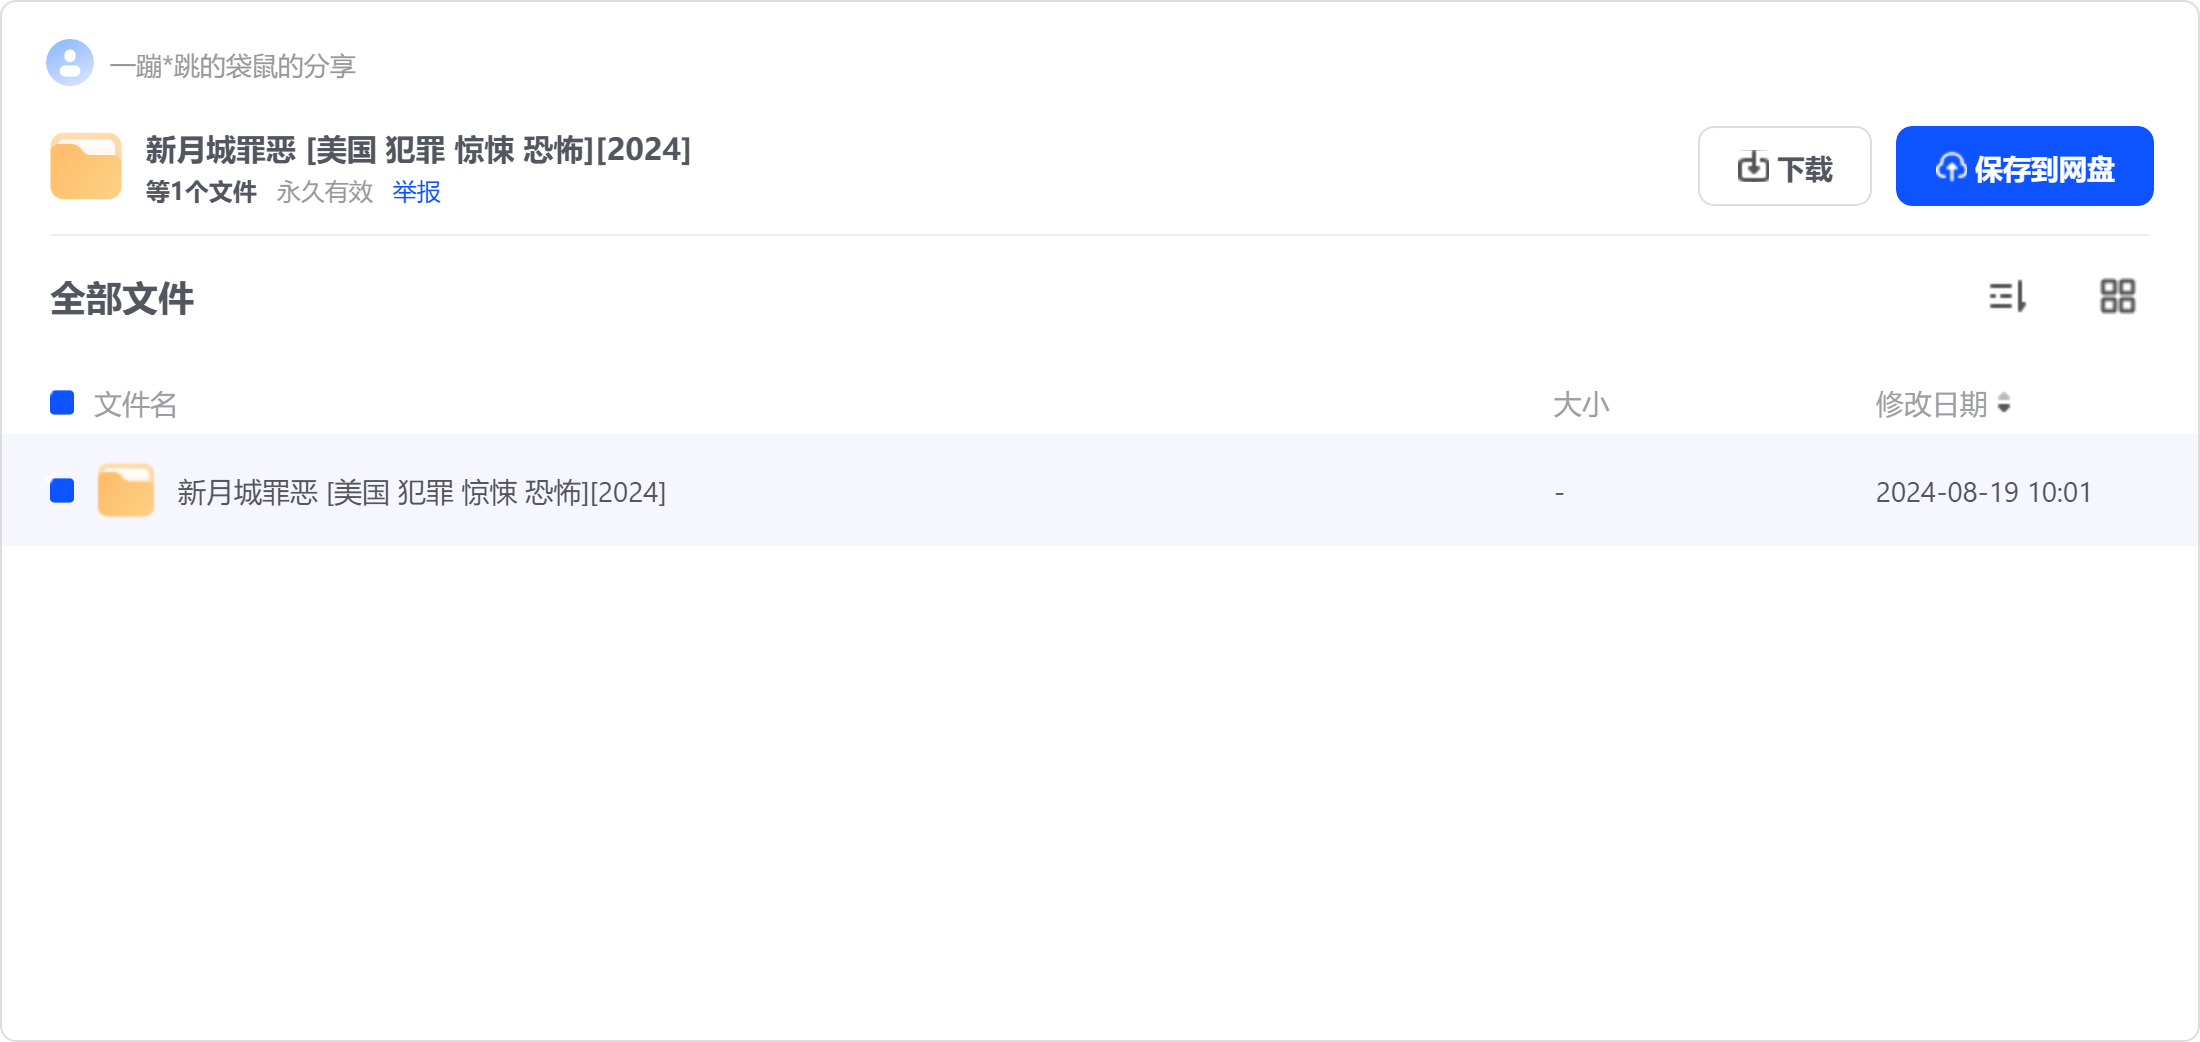Screen dimensions: 2200x1042
Task: Click the 举报 report link
Action: tap(416, 192)
